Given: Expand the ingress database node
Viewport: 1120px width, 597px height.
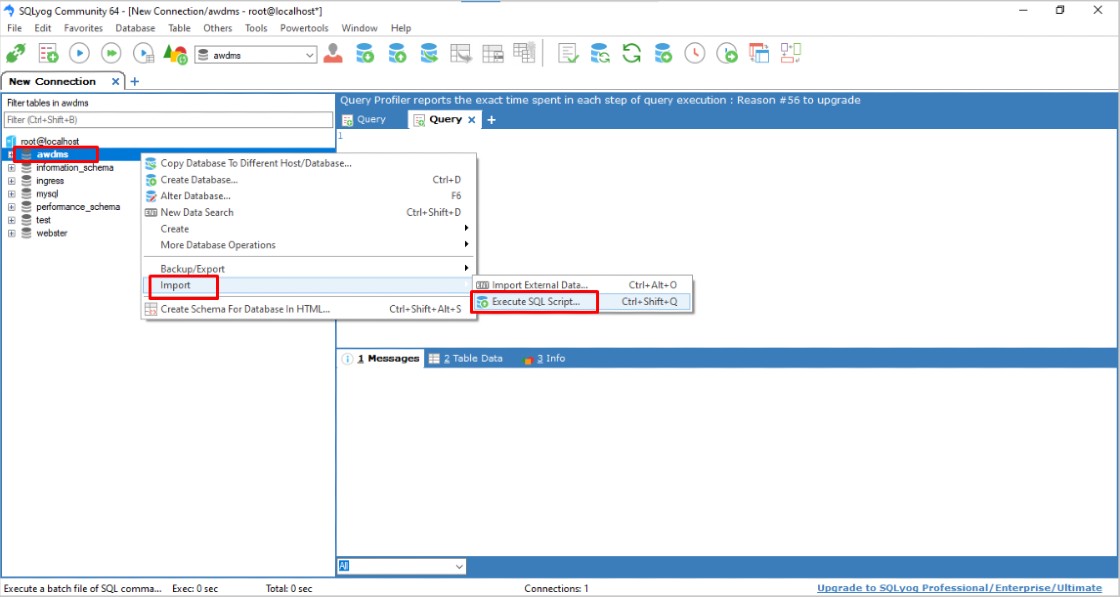Looking at the screenshot, I should tap(11, 181).
